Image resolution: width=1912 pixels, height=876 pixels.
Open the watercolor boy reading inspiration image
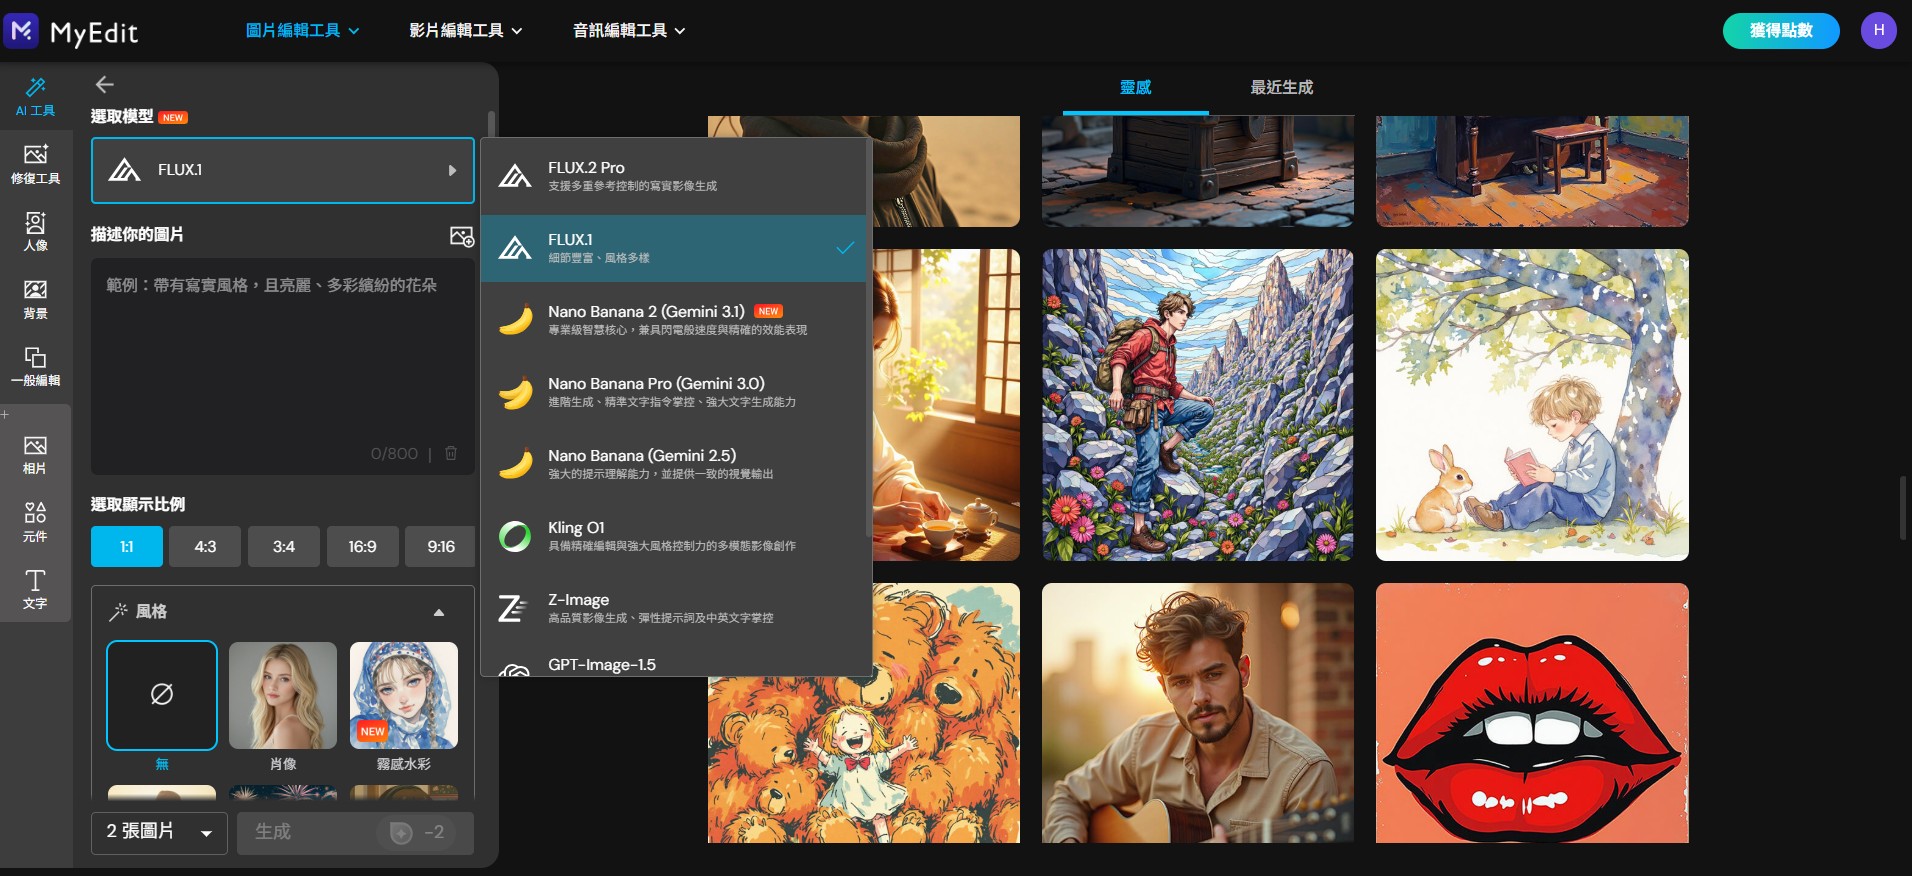tap(1532, 405)
